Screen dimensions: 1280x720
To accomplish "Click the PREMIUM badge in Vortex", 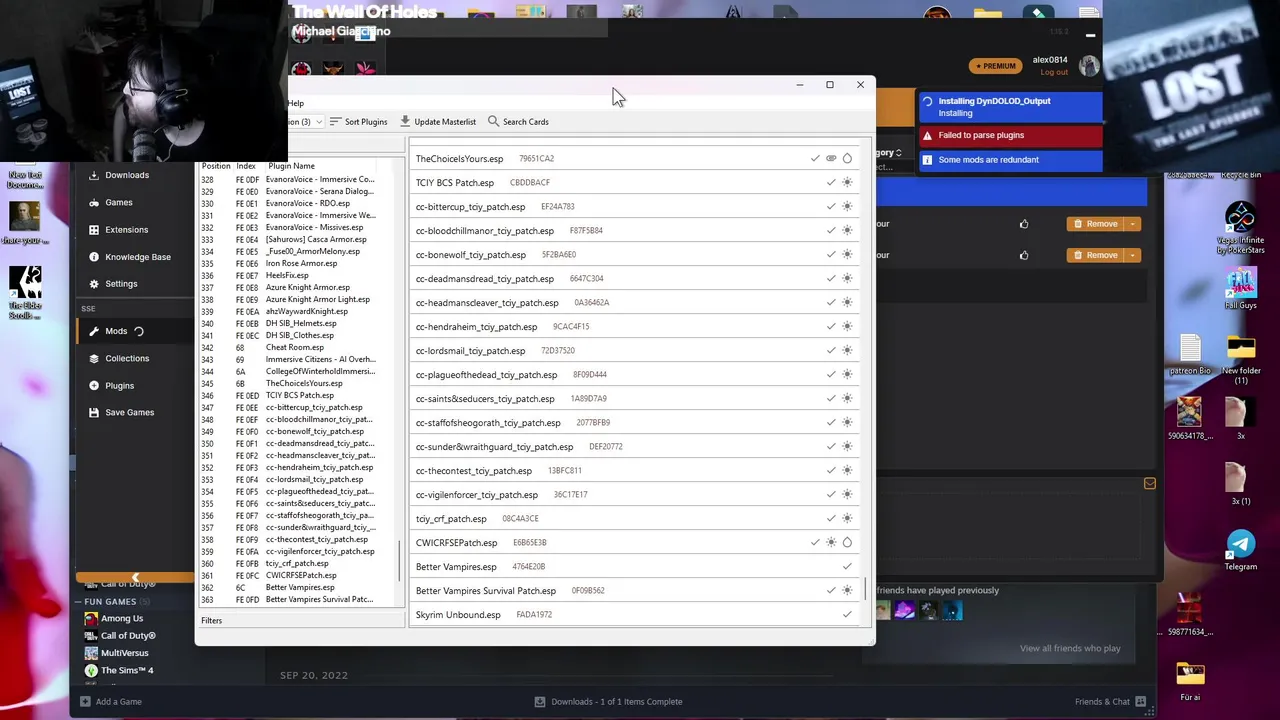I will (x=995, y=66).
